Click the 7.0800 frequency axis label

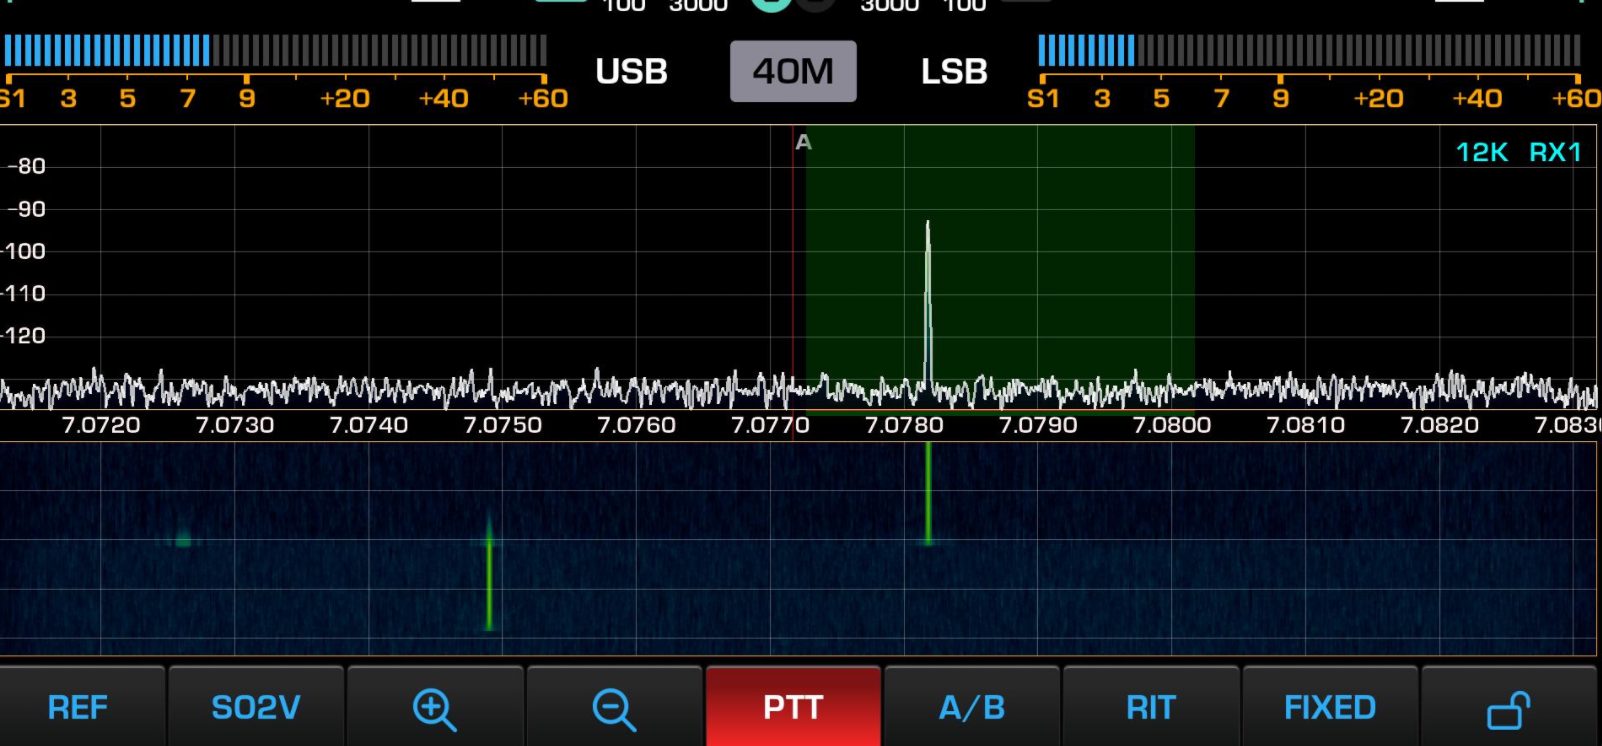(1171, 425)
